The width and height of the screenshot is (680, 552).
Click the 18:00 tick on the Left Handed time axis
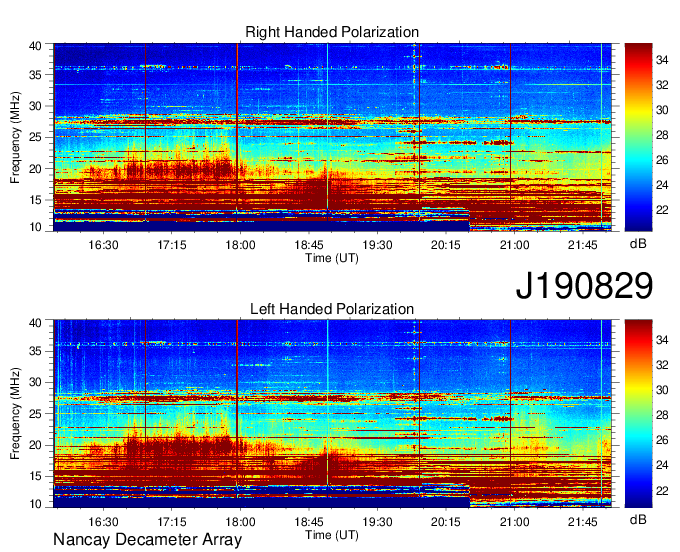(240, 522)
